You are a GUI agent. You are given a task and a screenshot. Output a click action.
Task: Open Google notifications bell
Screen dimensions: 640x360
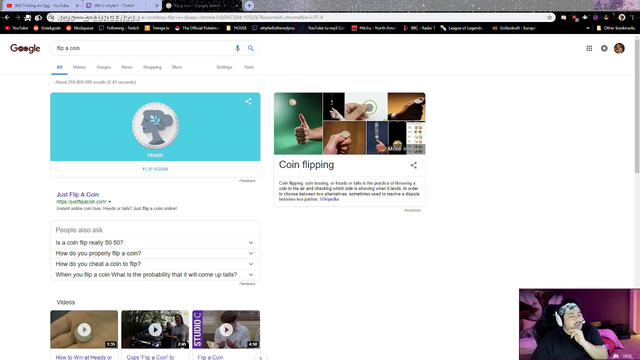[x=604, y=48]
